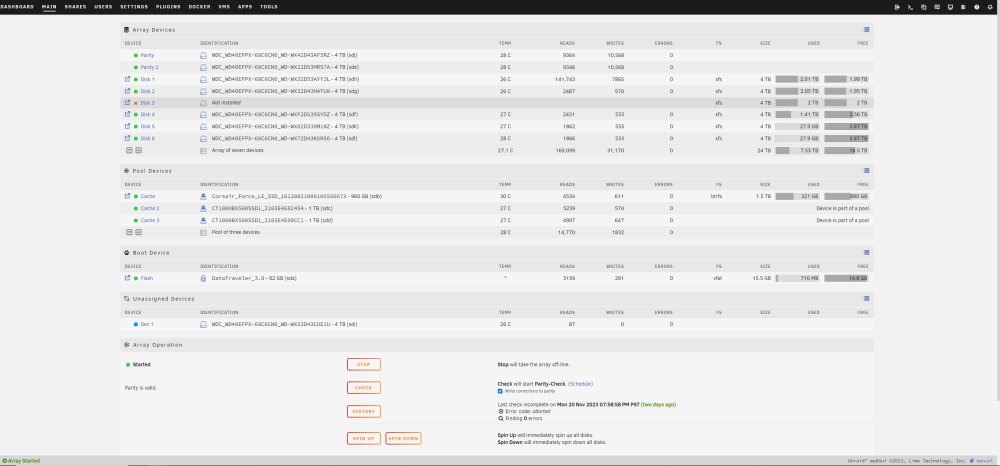Click the drive icon in Disk 1 row
The height and width of the screenshot is (466, 1000).
(203, 79)
